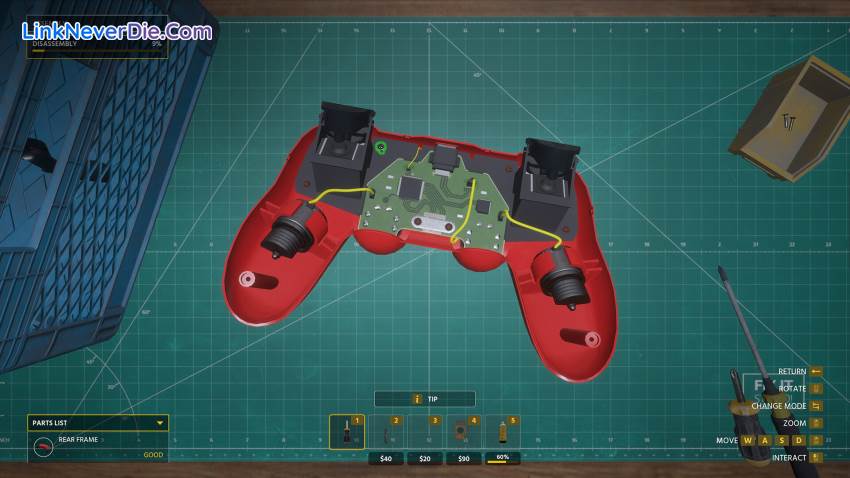Screen dimensions: 850x478
Task: Click the Disassembly progress bar
Action: (x=96, y=50)
